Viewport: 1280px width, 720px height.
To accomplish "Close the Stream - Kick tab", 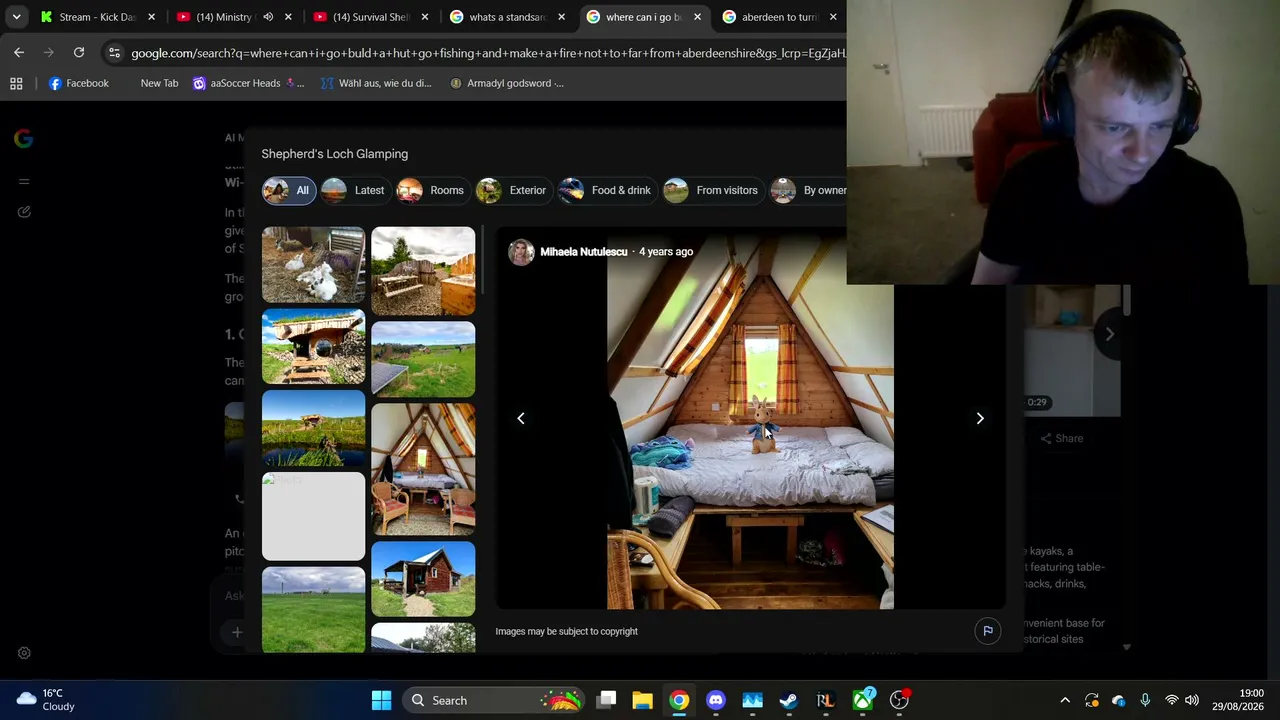I will coord(152,17).
